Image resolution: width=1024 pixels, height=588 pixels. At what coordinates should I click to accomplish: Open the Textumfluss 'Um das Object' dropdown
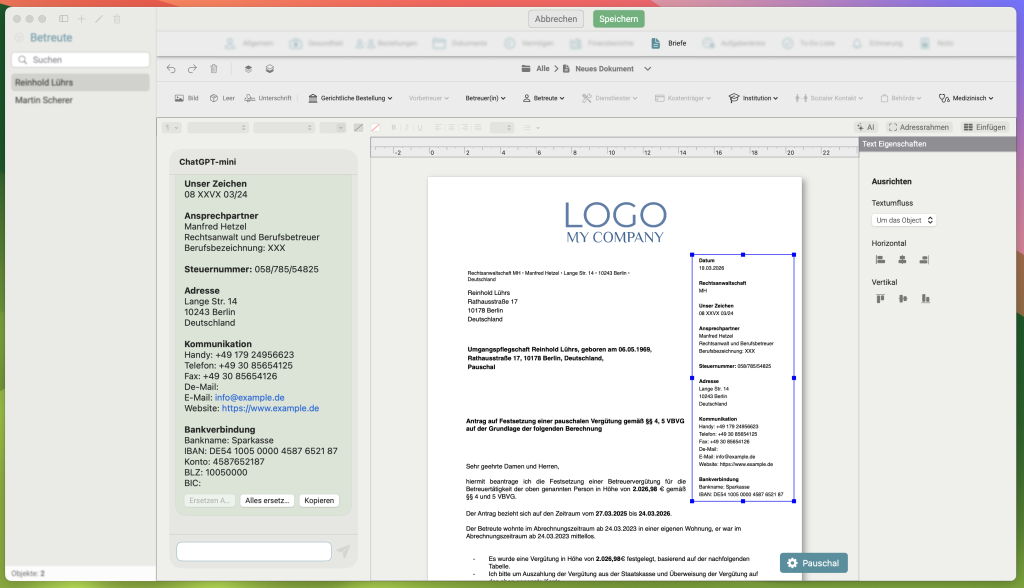pos(903,220)
